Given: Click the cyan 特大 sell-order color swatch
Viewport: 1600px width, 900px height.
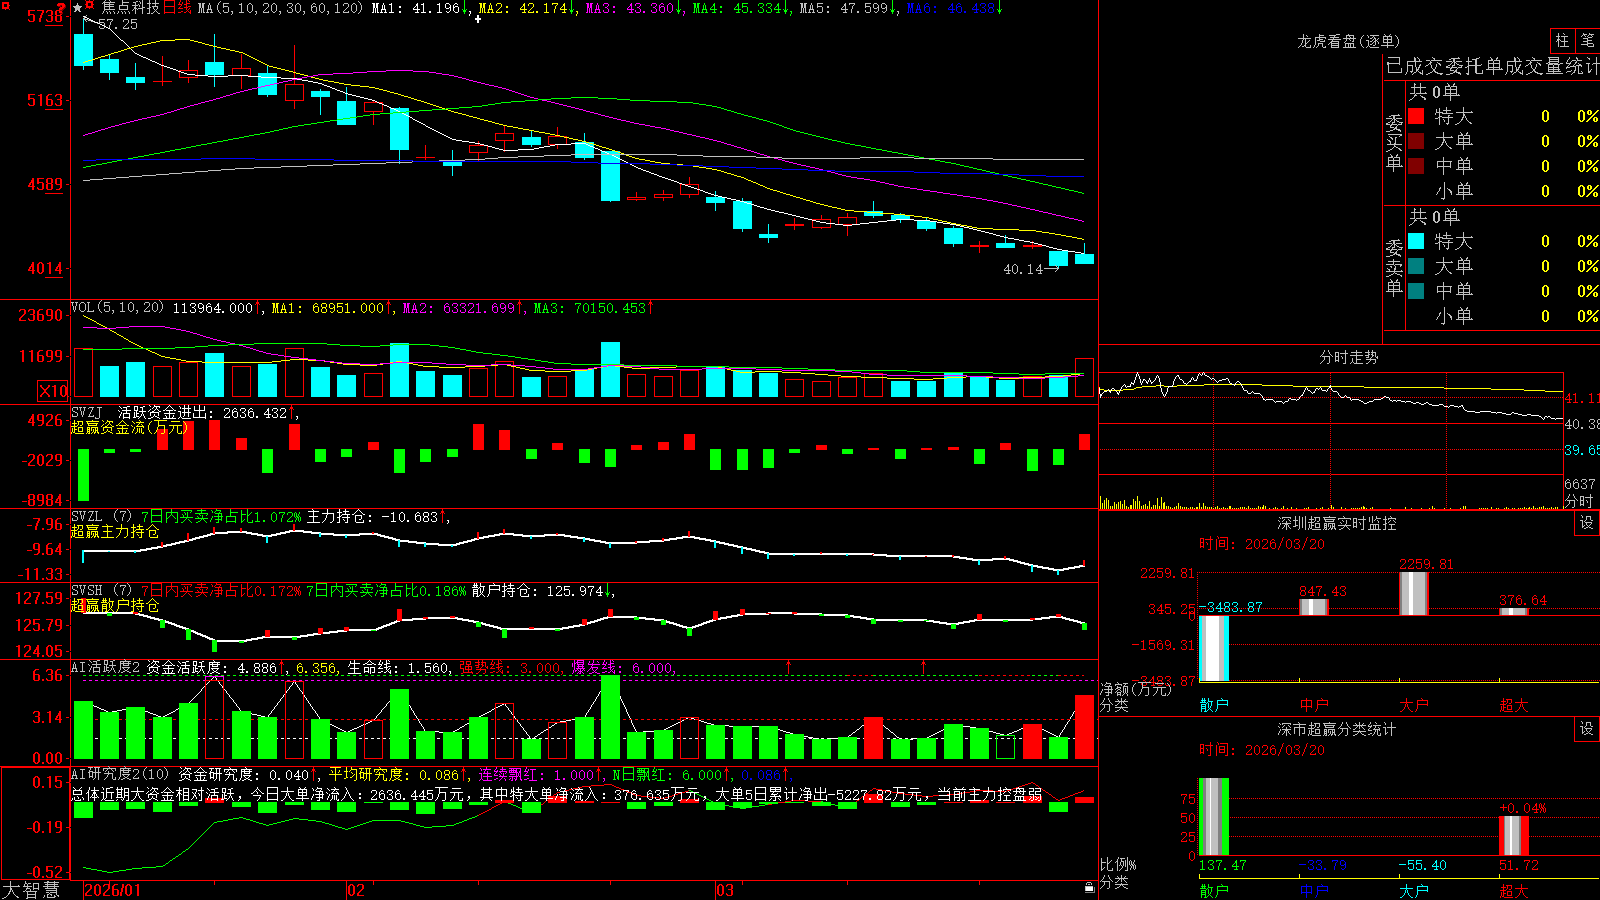Looking at the screenshot, I should pyautogui.click(x=1416, y=241).
